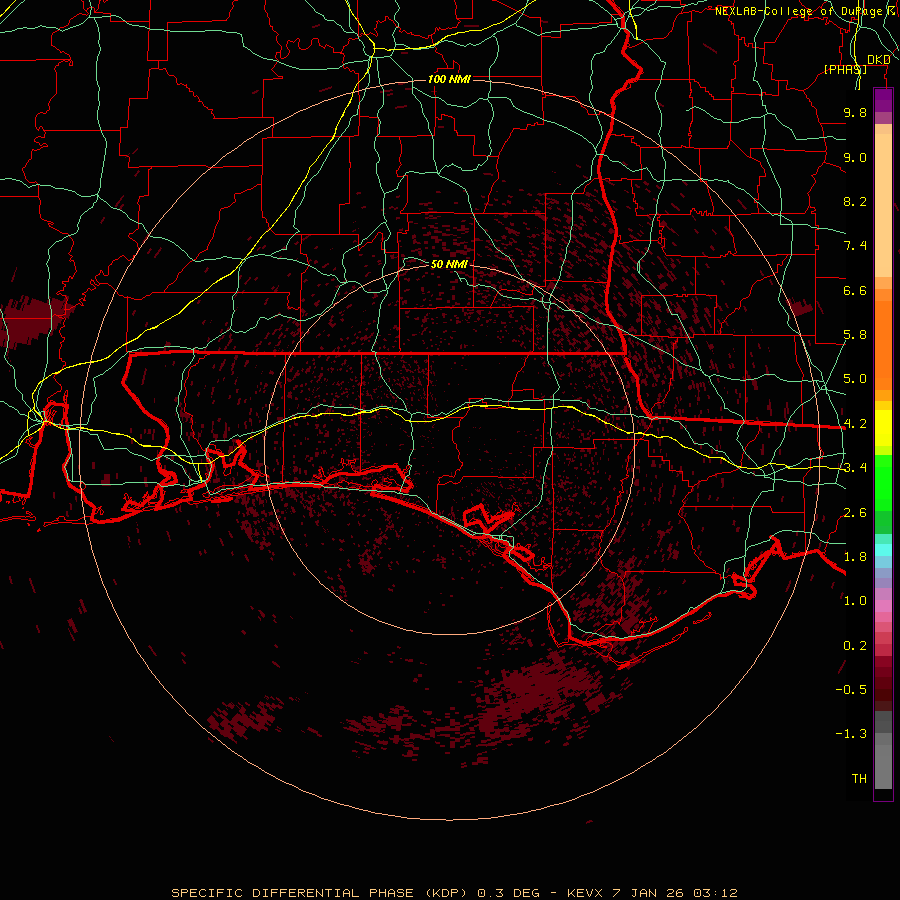Click the 9.0 value on the color scale
Viewport: 900px width, 900px height.
(x=855, y=157)
